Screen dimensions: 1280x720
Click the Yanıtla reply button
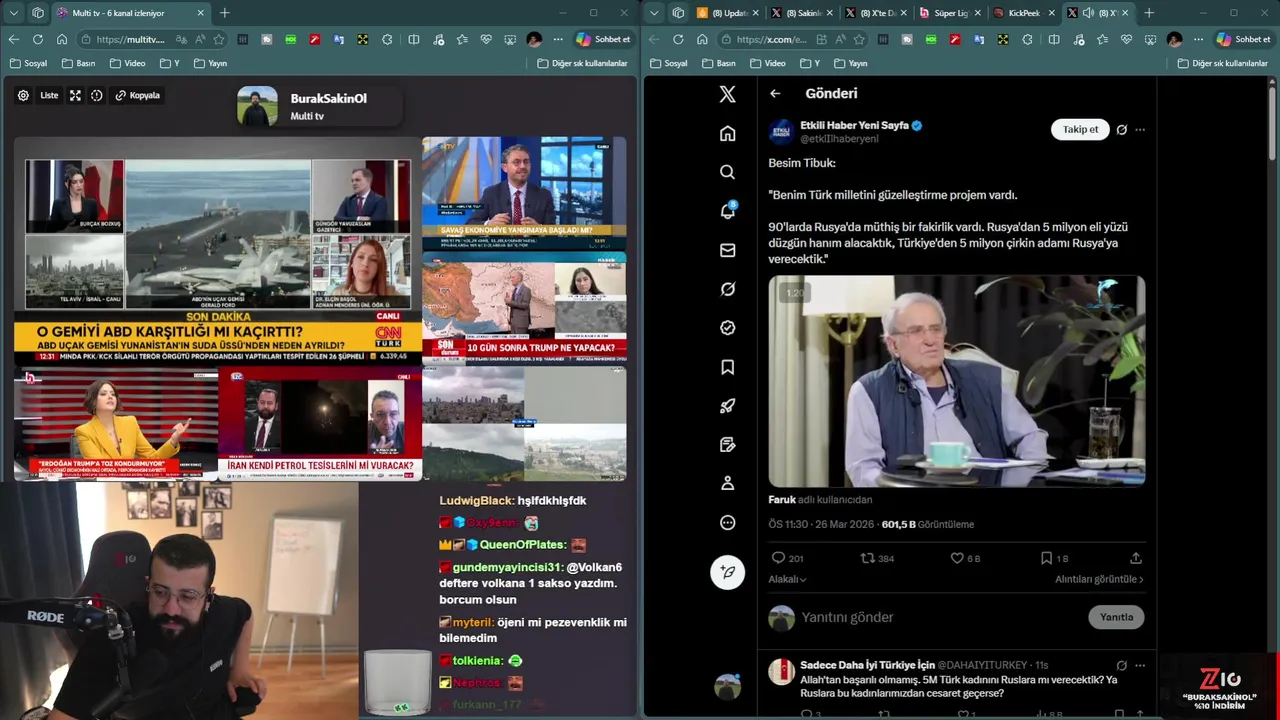(1116, 617)
